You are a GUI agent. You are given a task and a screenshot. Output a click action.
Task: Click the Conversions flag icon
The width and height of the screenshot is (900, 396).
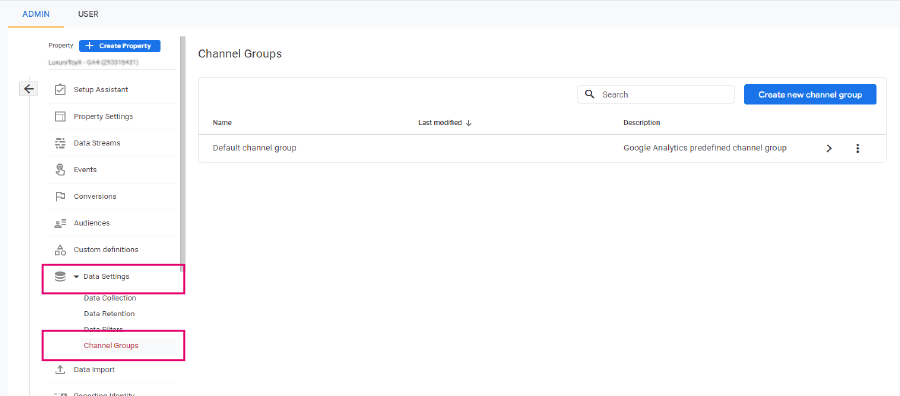pos(60,196)
